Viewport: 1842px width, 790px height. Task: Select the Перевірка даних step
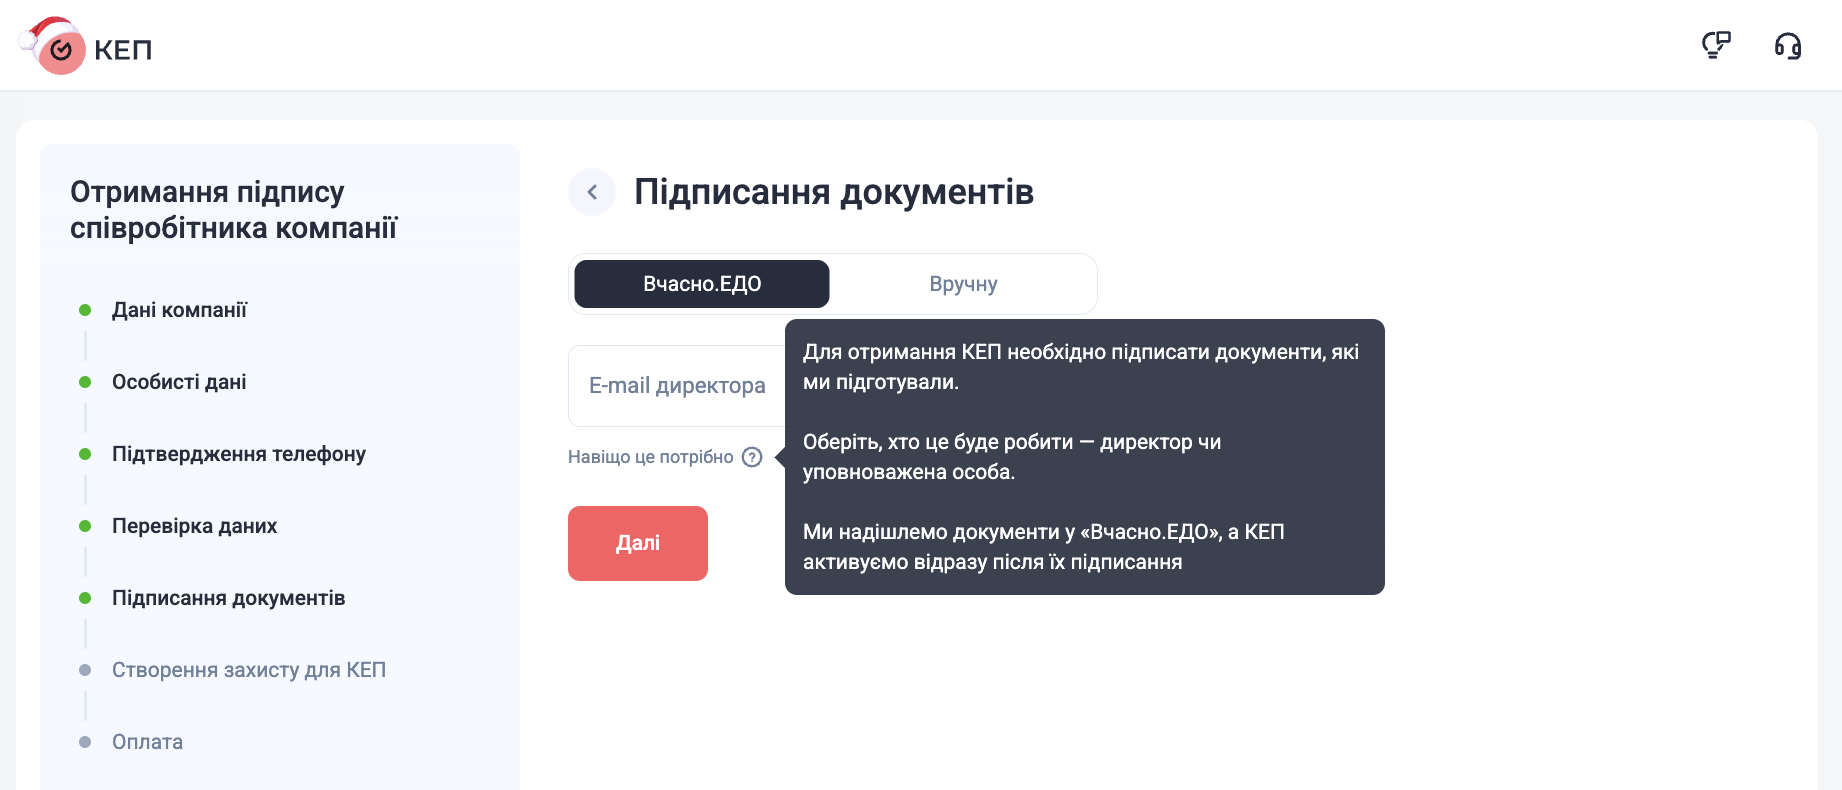click(194, 526)
